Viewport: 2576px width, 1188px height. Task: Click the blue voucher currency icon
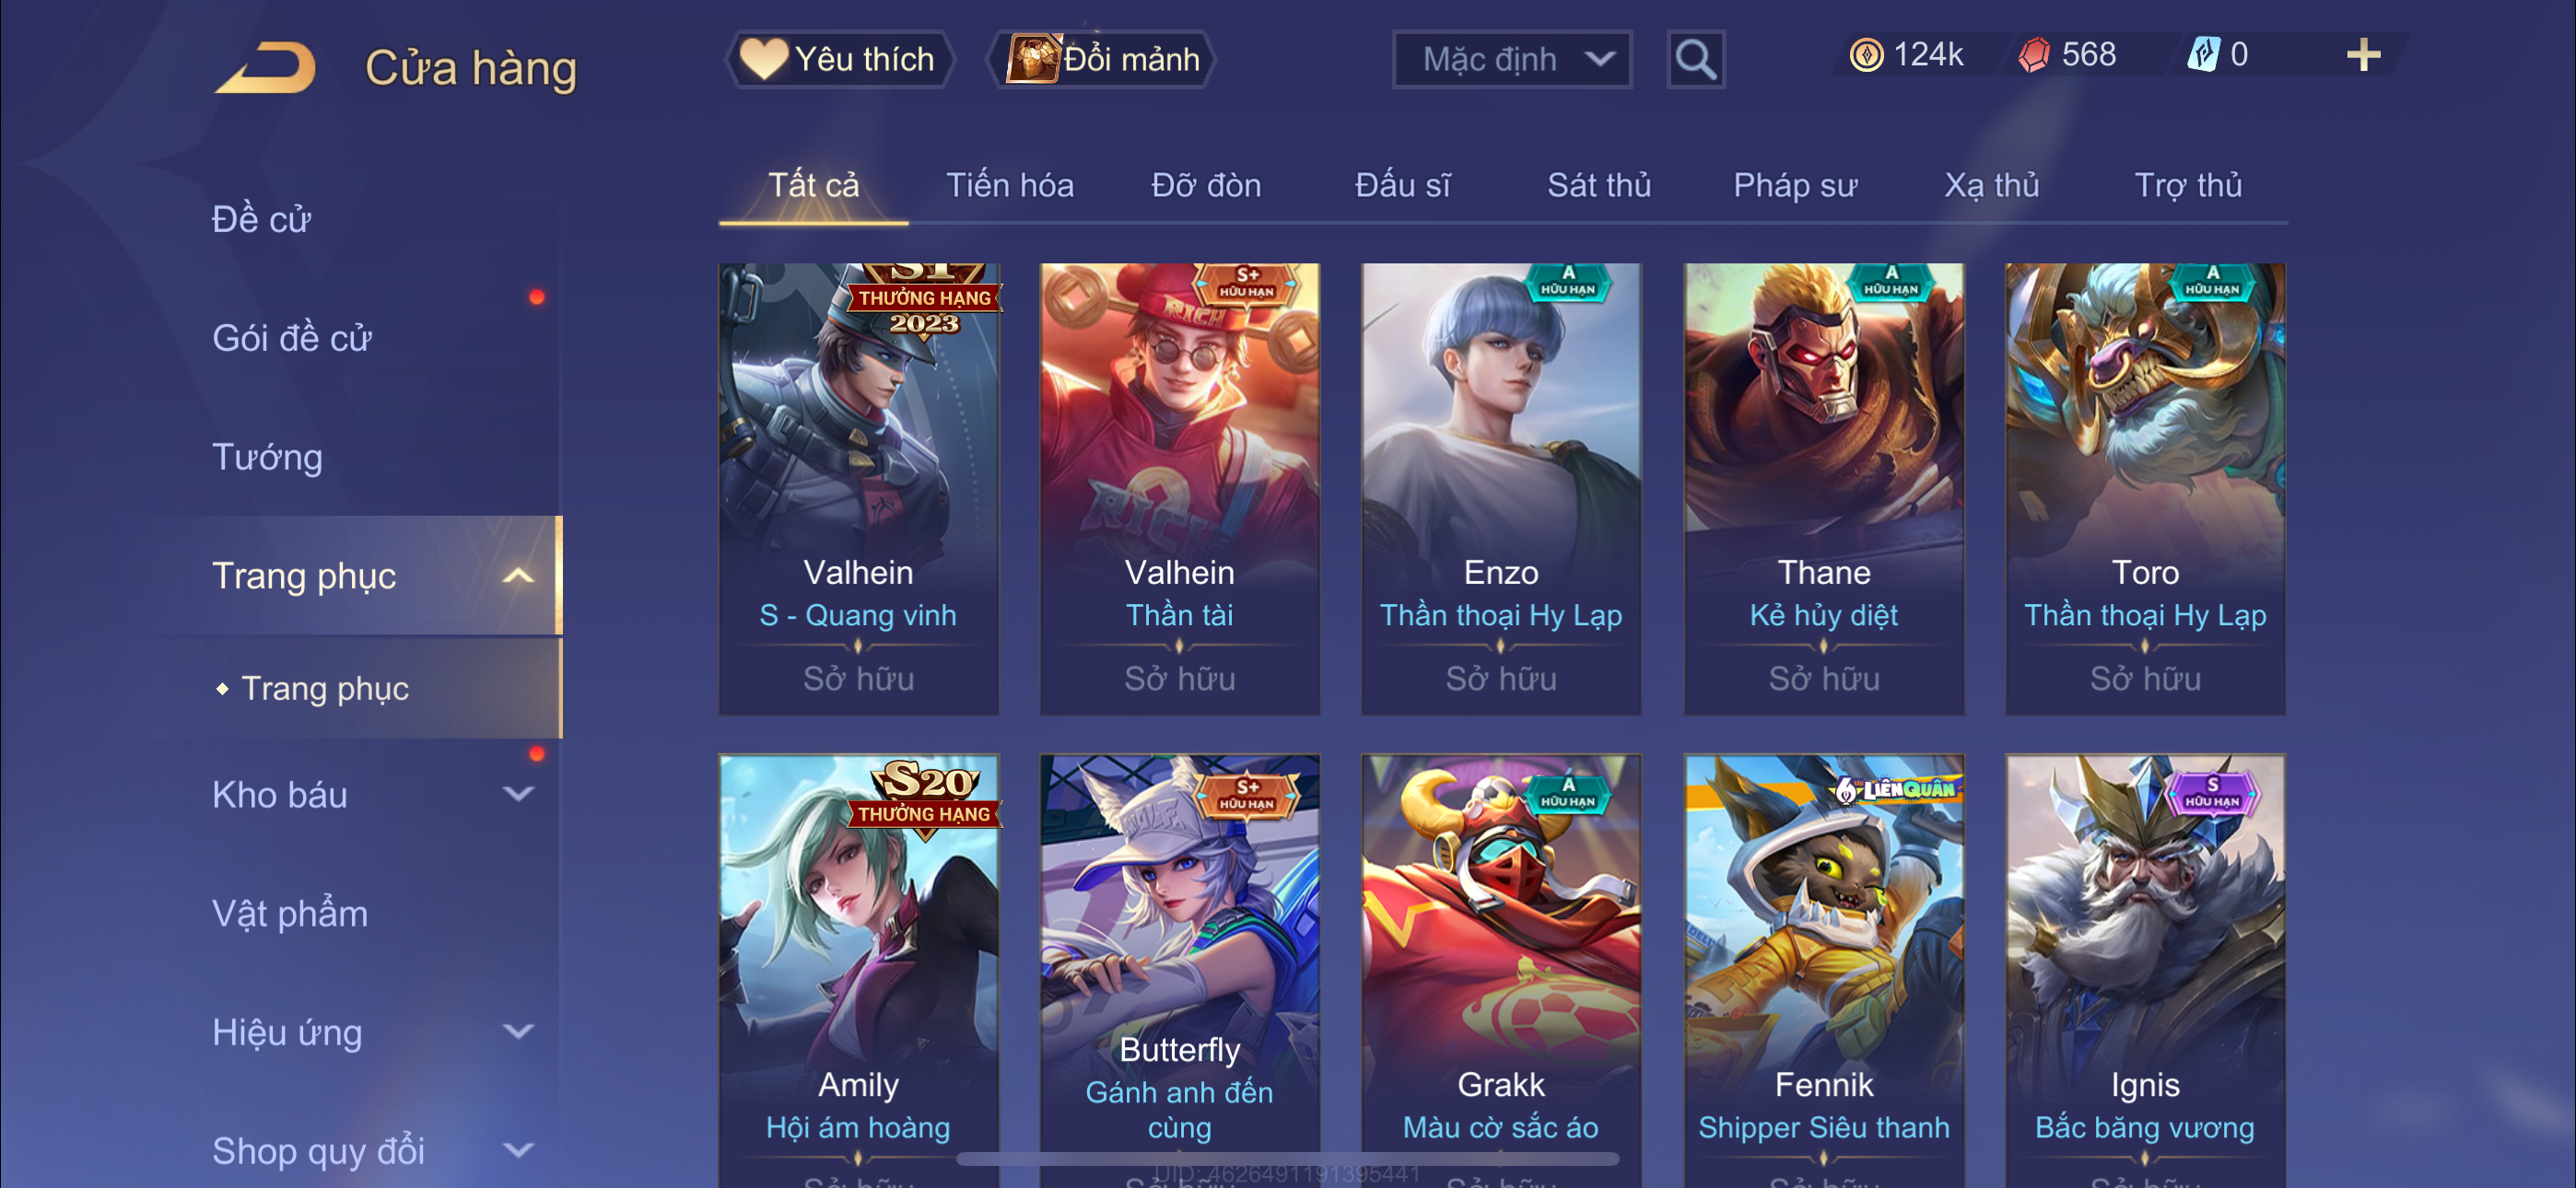[x=2203, y=54]
